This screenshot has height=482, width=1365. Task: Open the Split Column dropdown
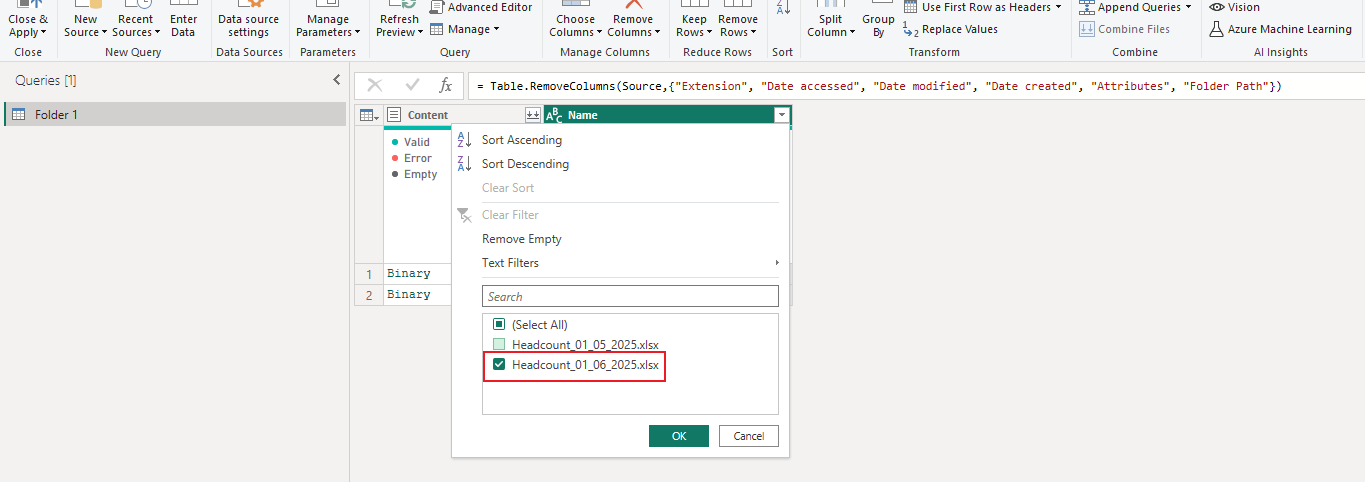coord(852,33)
